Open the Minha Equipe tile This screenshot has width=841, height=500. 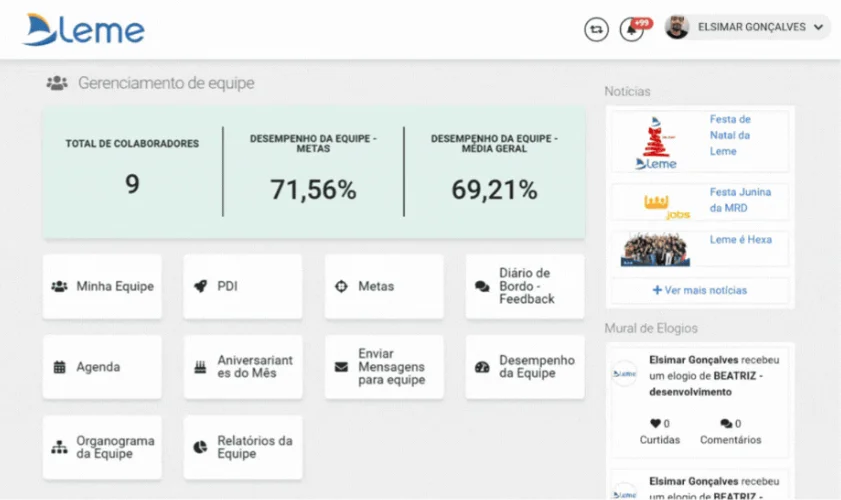(x=103, y=286)
